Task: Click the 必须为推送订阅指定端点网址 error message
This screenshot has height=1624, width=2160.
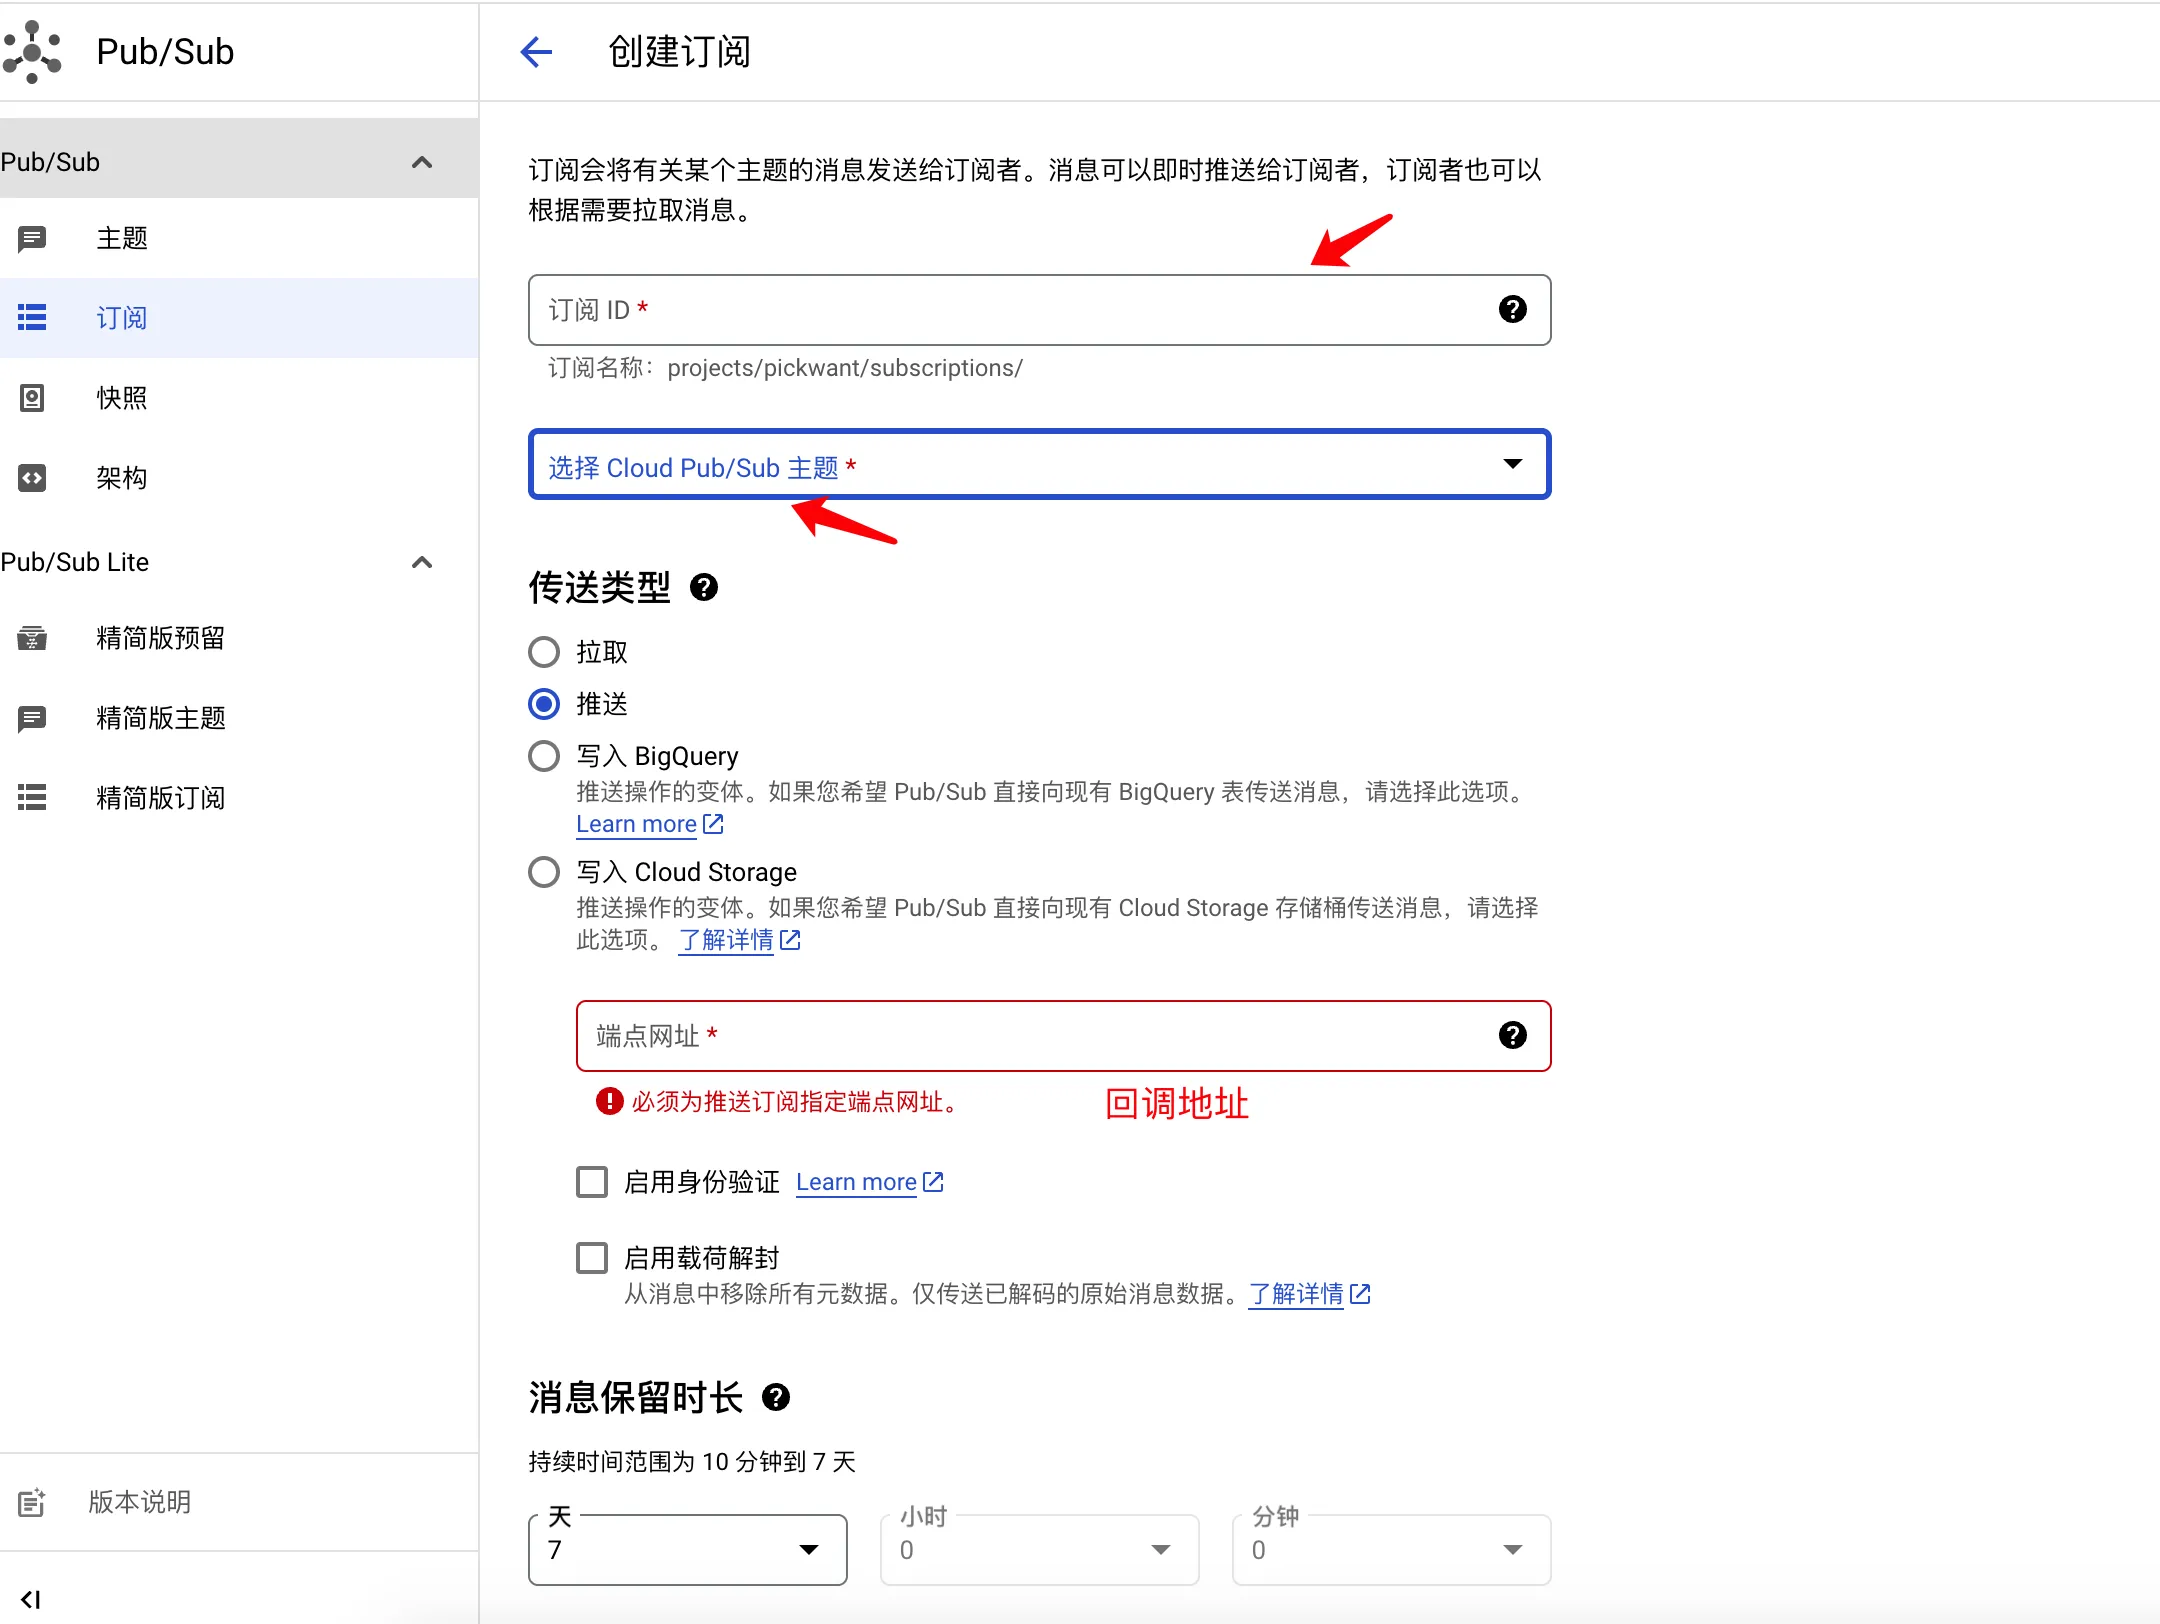Action: pyautogui.click(x=796, y=1102)
